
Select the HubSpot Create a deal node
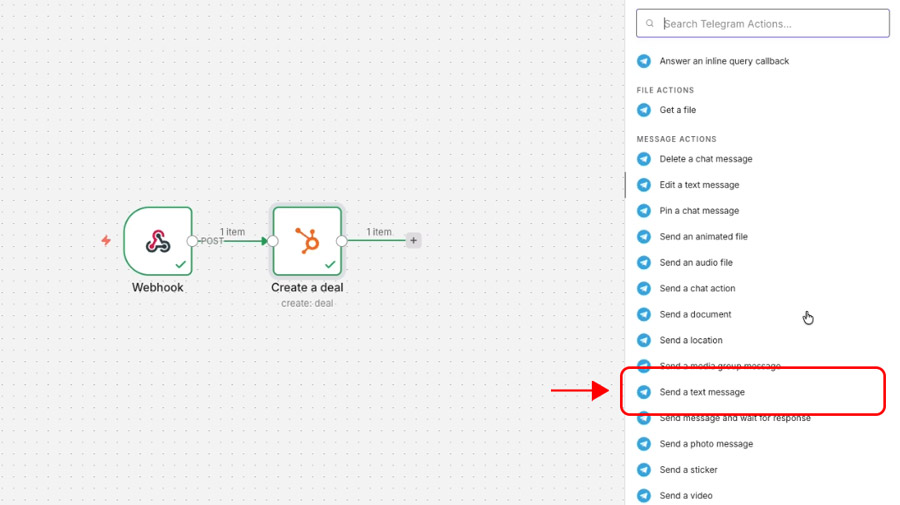(x=307, y=241)
